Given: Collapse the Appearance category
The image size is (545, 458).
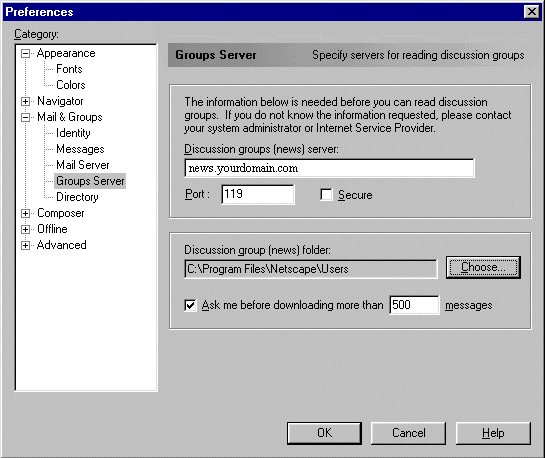Looking at the screenshot, I should coord(25,54).
